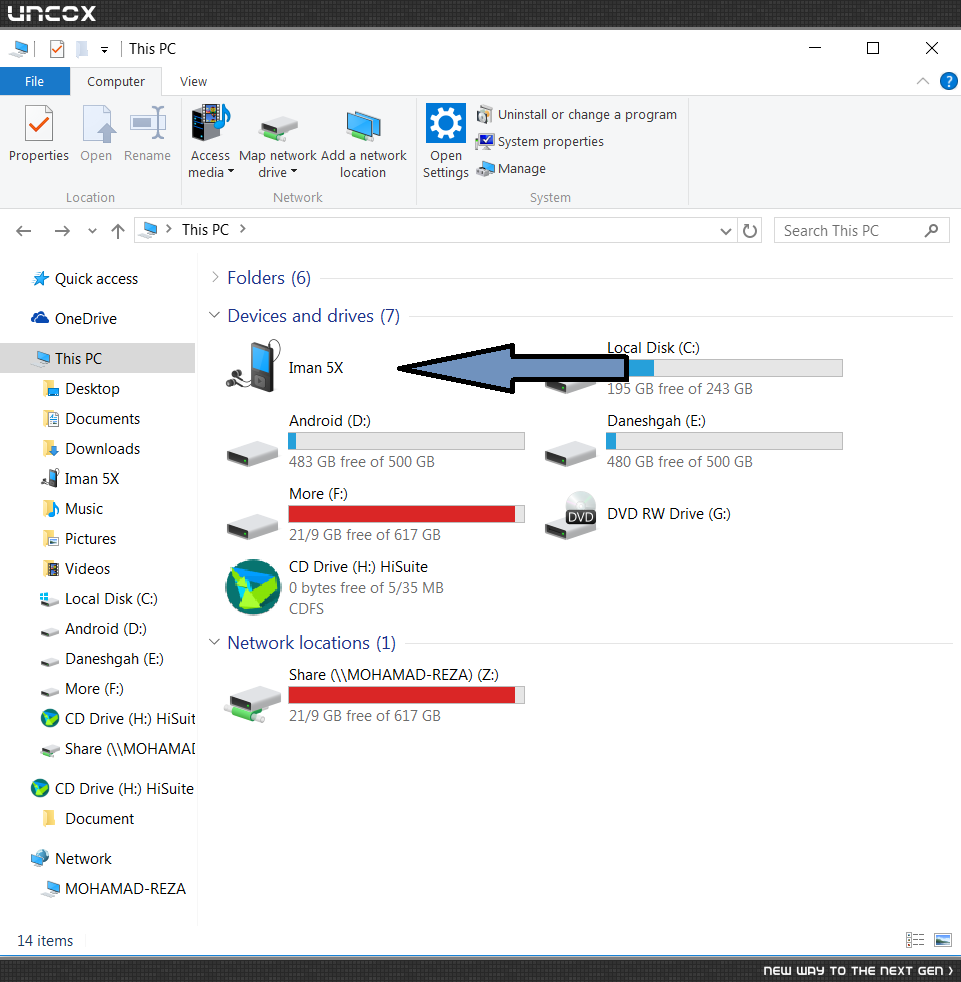Switch to details view in status bar
Image resolution: width=961 pixels, height=982 pixels.
(x=915, y=940)
